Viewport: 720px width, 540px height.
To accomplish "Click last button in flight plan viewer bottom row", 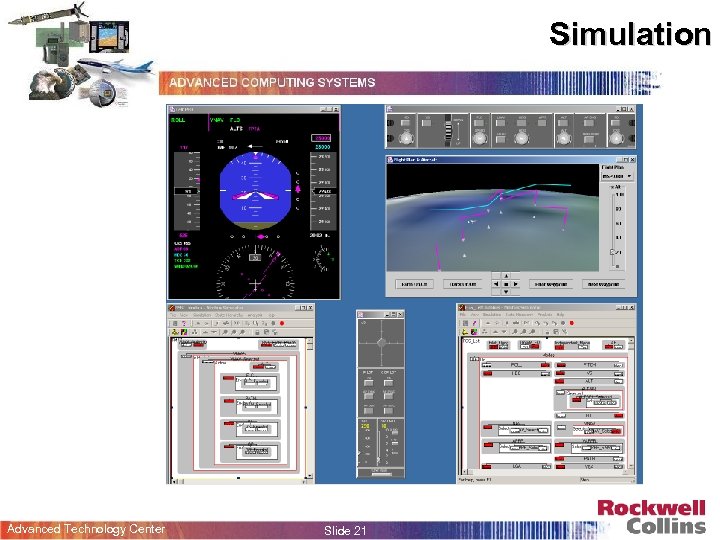I will (x=603, y=284).
